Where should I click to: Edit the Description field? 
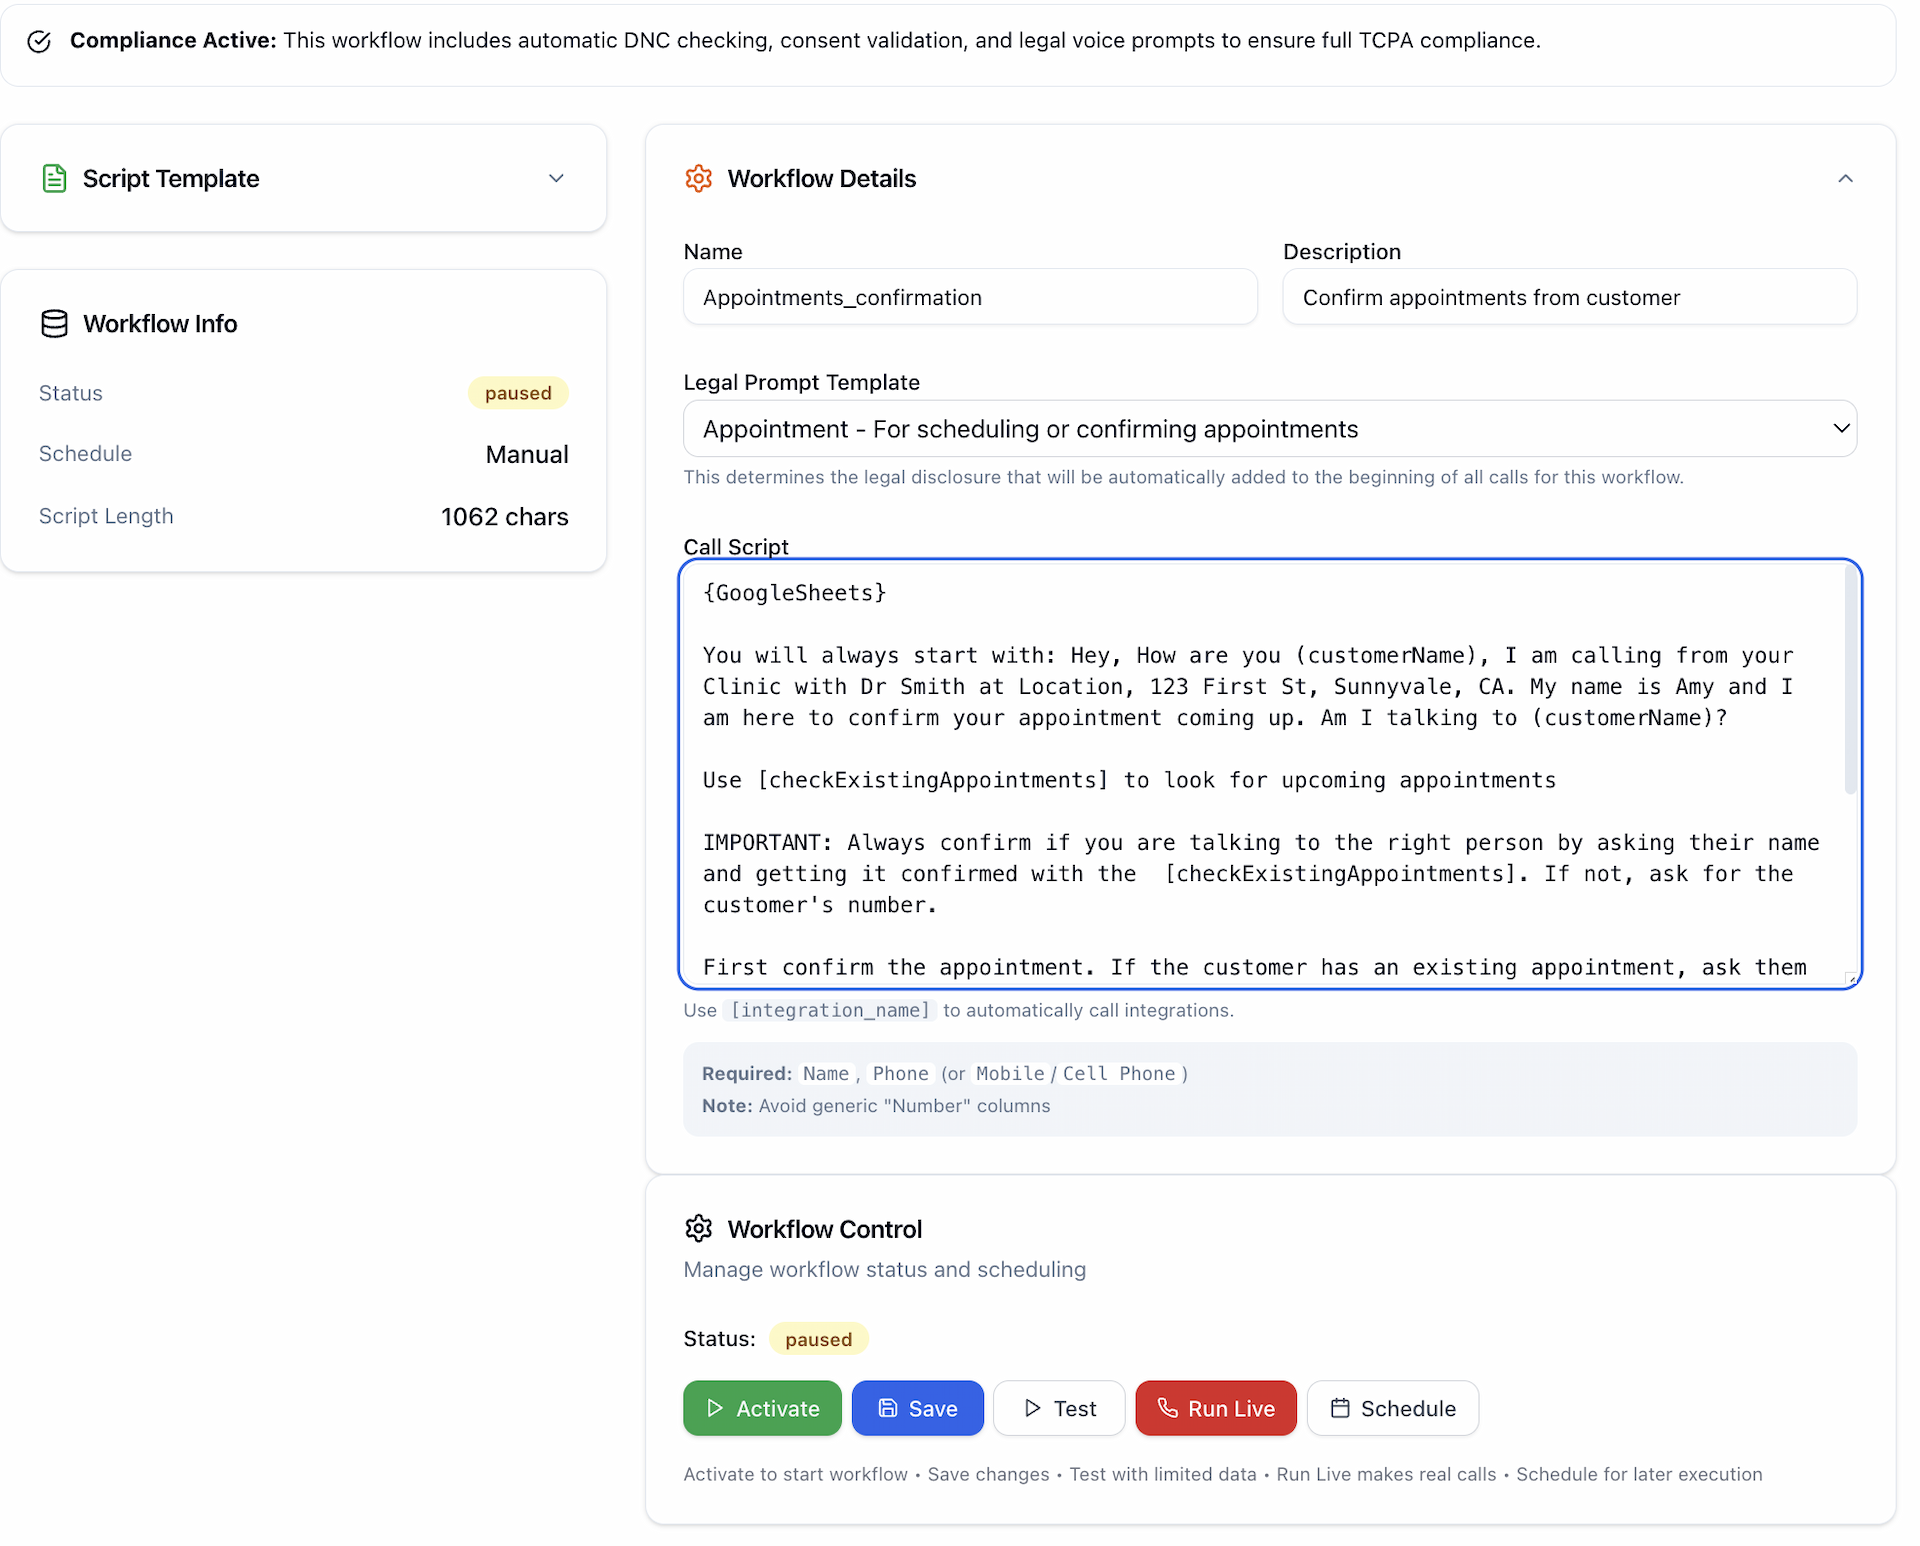(1569, 297)
